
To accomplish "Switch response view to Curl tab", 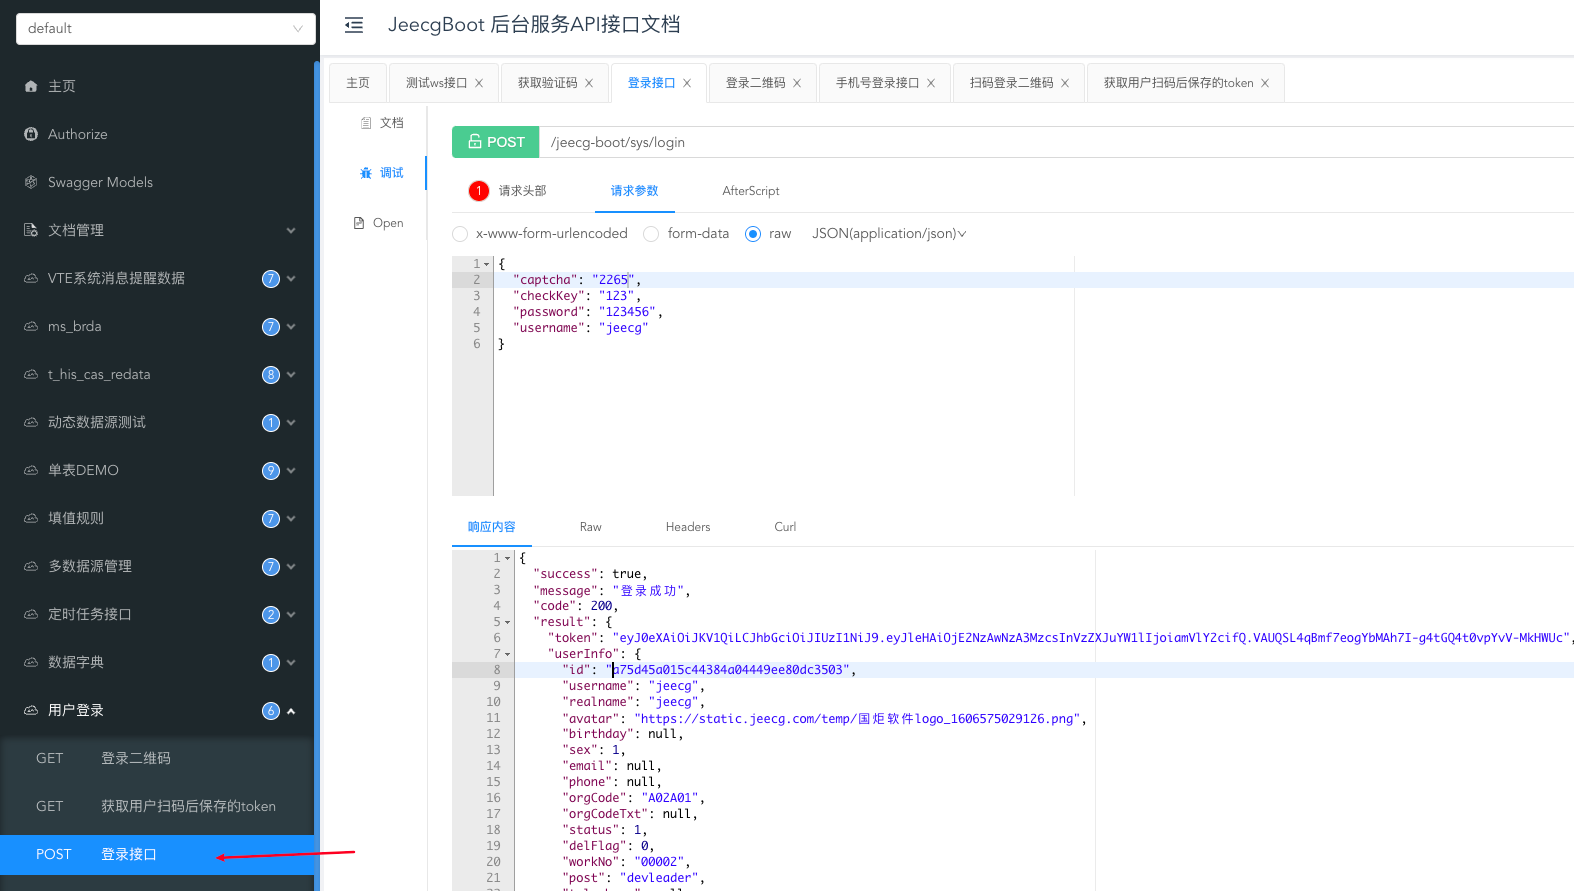I will [785, 527].
